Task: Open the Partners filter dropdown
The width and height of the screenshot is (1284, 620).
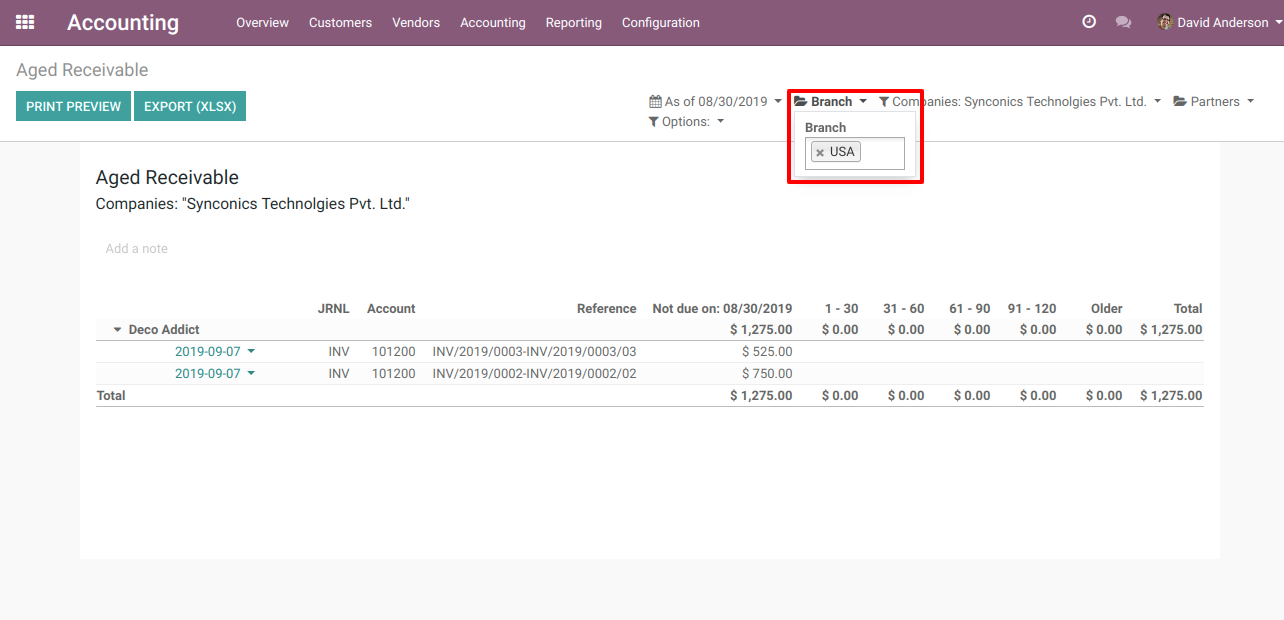Action: click(x=1213, y=102)
